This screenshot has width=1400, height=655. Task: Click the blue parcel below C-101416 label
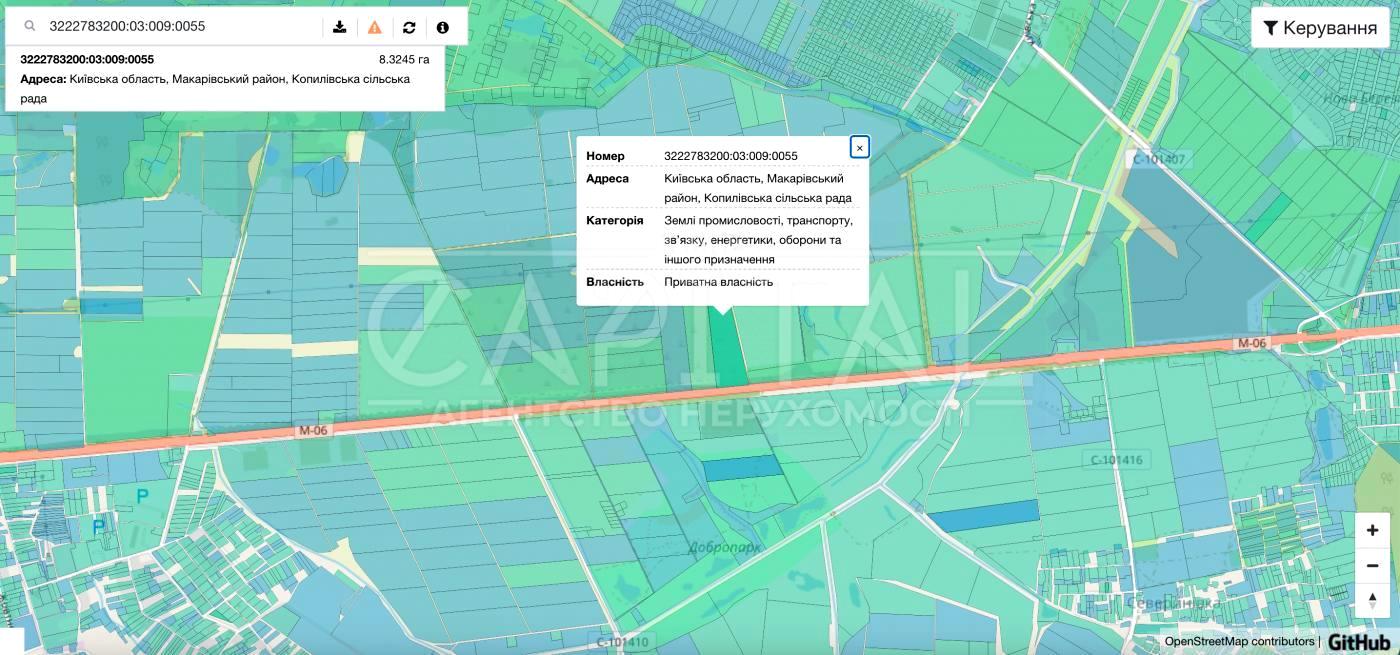(985, 516)
